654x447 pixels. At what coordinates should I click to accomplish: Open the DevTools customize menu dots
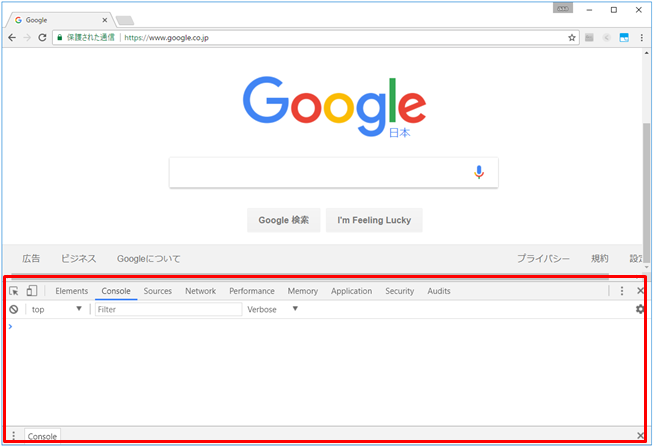pyautogui.click(x=622, y=291)
